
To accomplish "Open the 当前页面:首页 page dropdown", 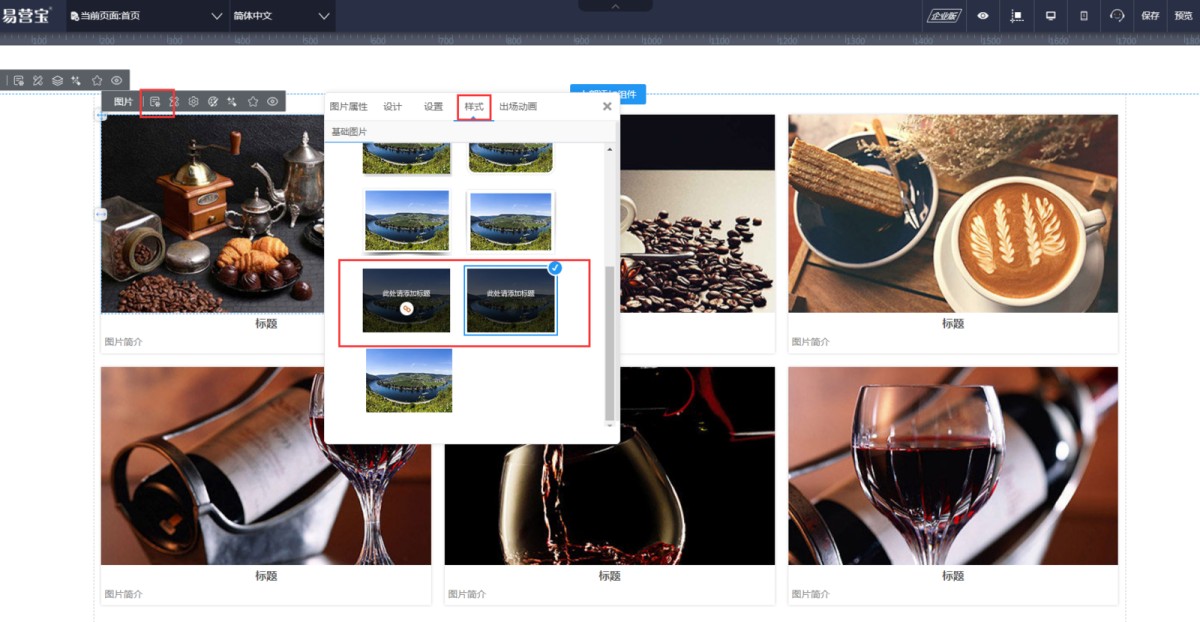I will [x=147, y=16].
